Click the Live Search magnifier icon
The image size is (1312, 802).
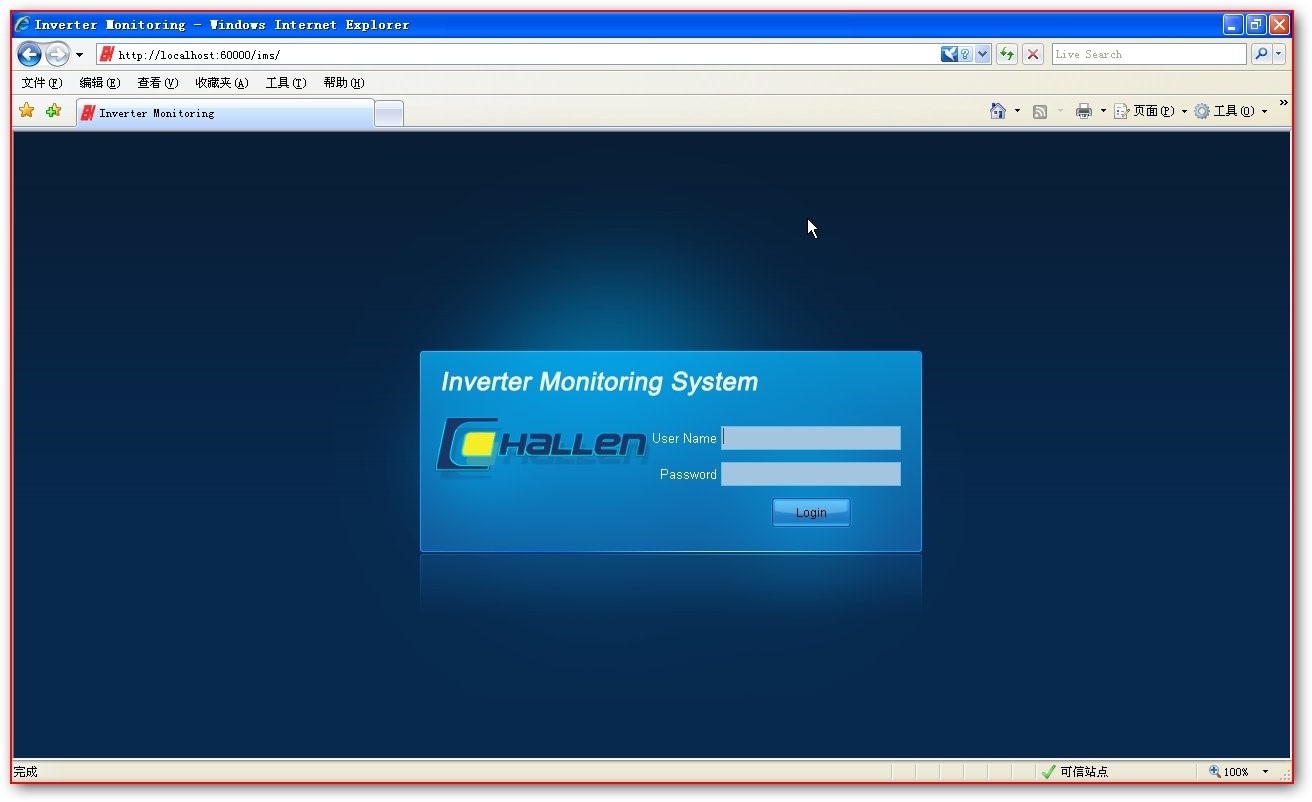(x=1261, y=55)
